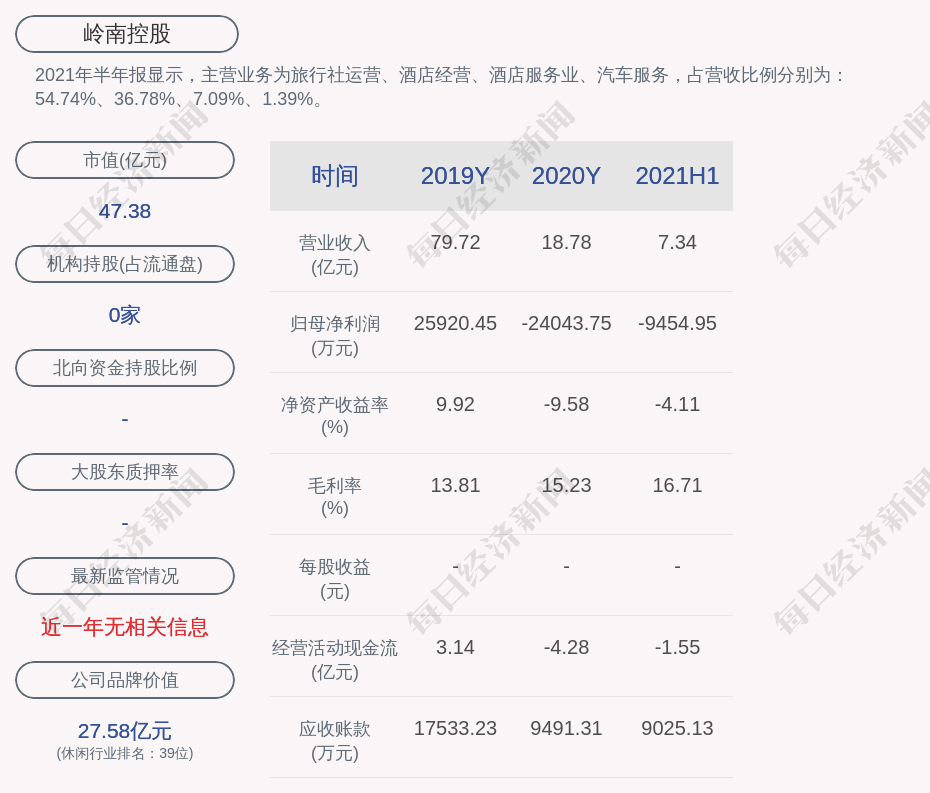Click the 岭南控股 company name pill

[127, 34]
